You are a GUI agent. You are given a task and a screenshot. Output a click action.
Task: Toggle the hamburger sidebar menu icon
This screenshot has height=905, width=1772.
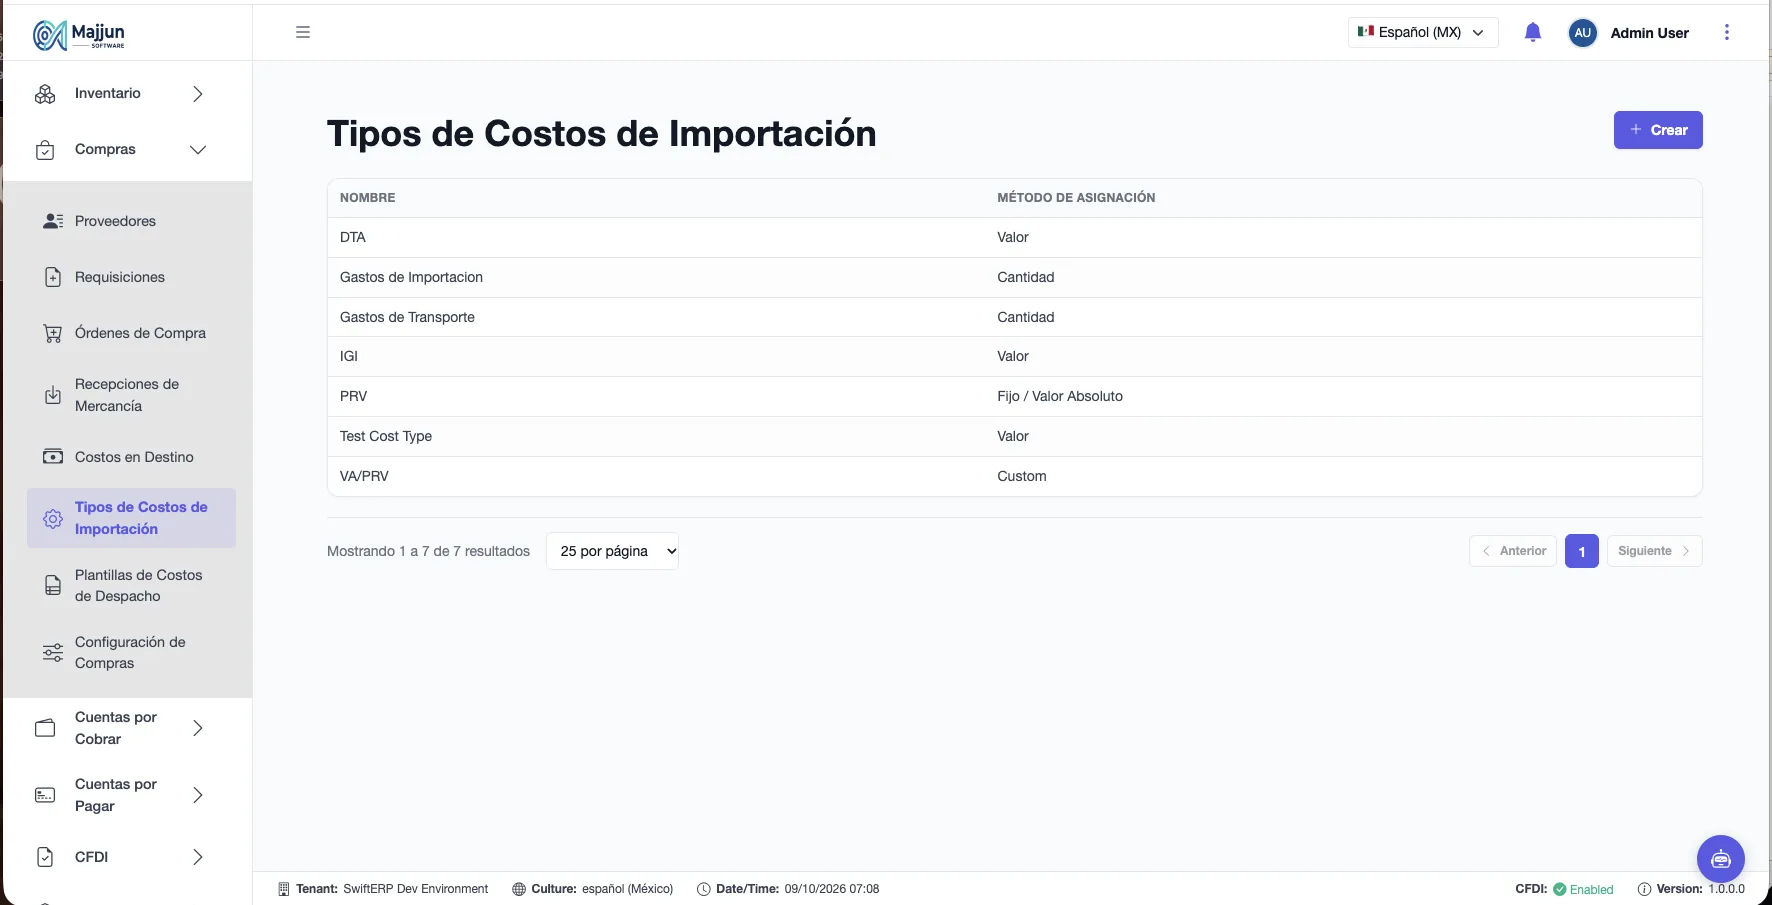coord(303,32)
